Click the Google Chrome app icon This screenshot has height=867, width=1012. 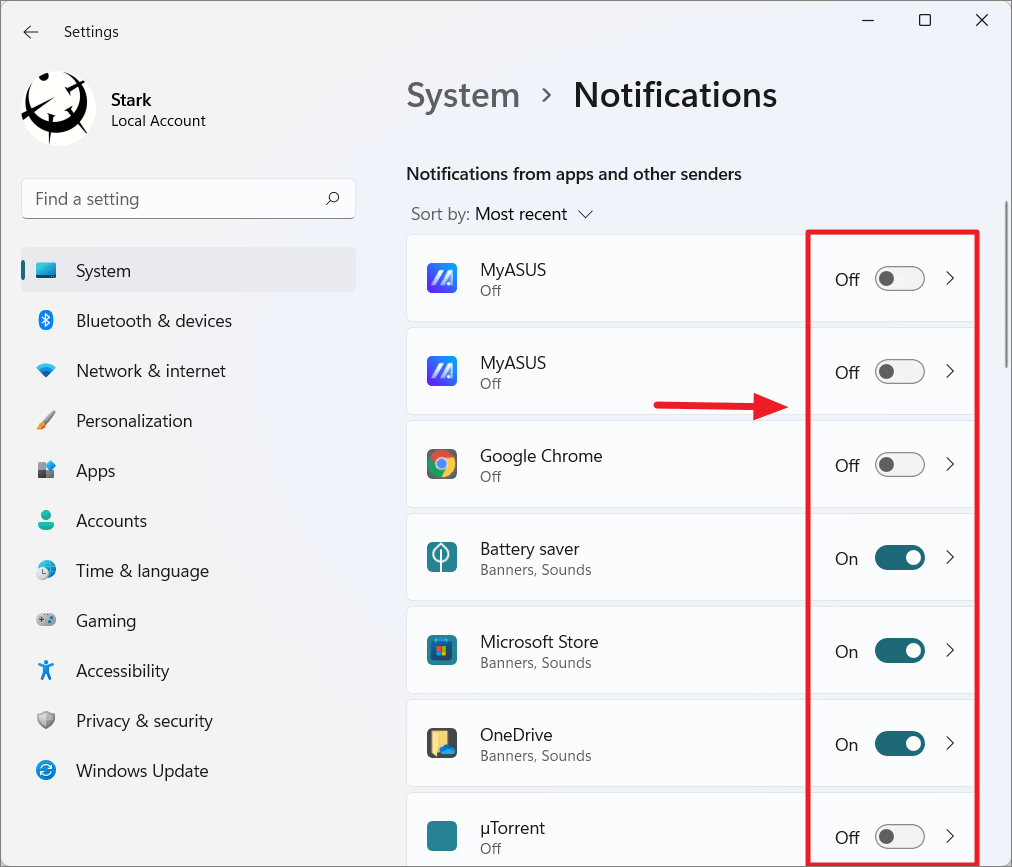click(x=441, y=464)
